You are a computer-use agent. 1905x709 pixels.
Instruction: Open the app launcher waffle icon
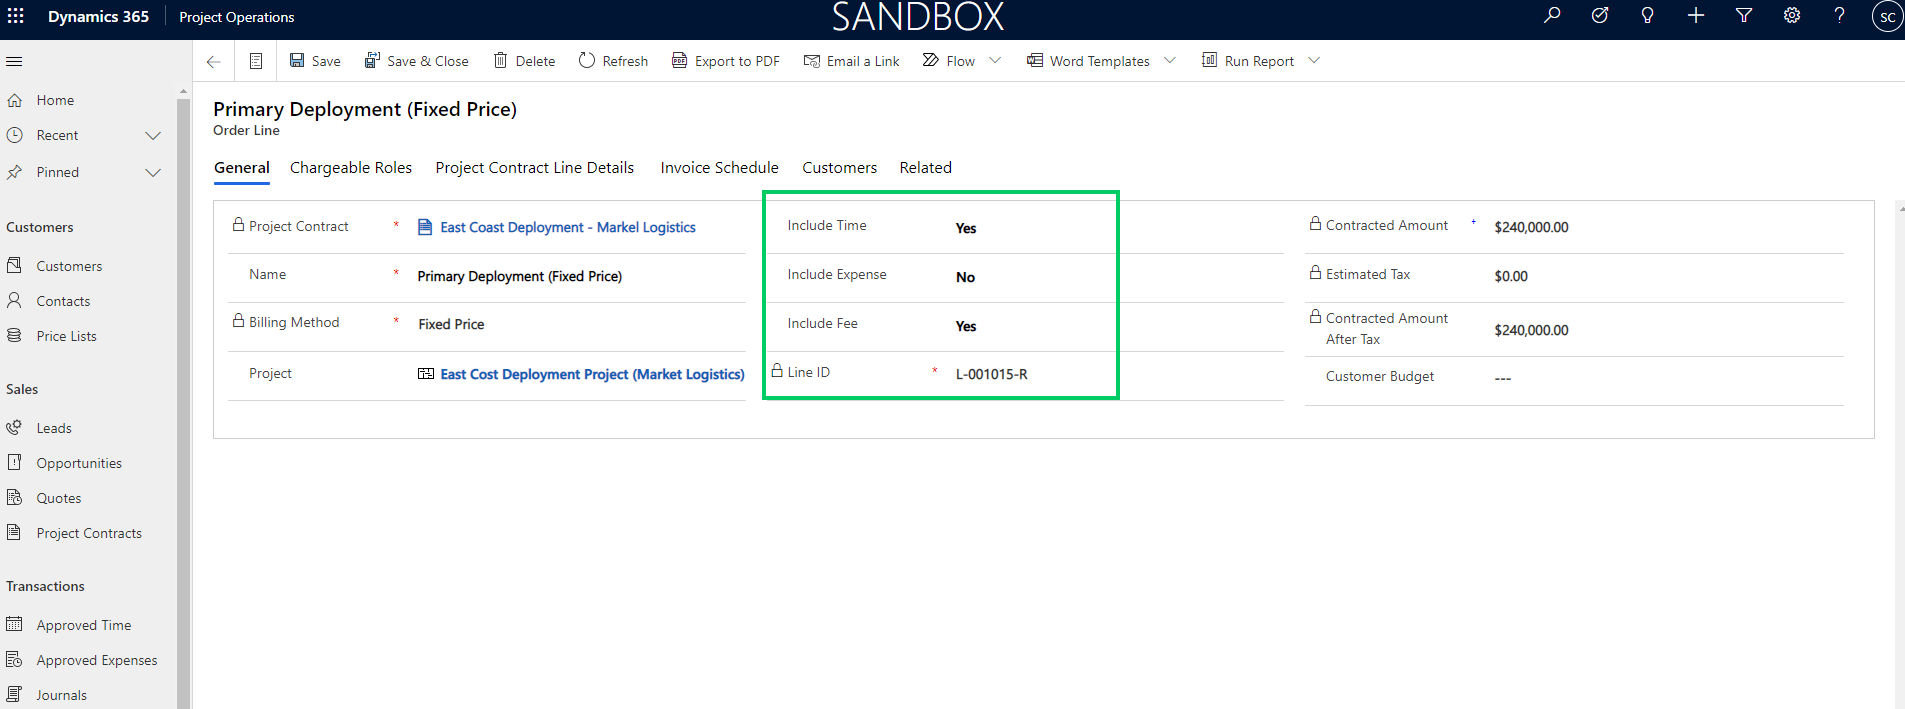(16, 16)
